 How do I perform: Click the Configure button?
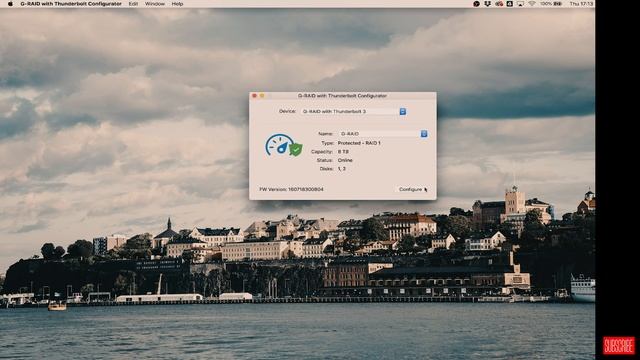pos(411,189)
